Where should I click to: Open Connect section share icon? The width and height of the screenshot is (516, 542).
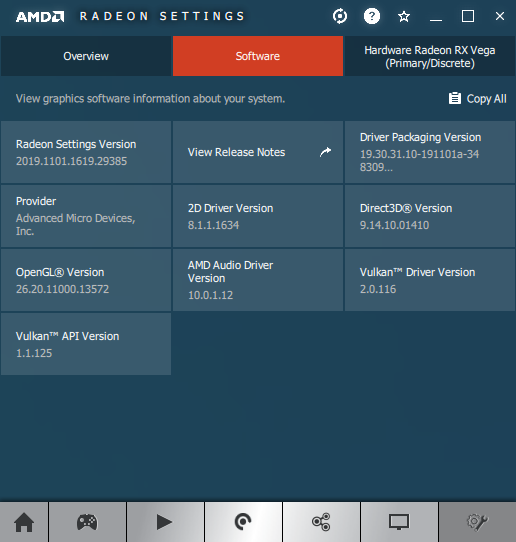click(x=321, y=522)
